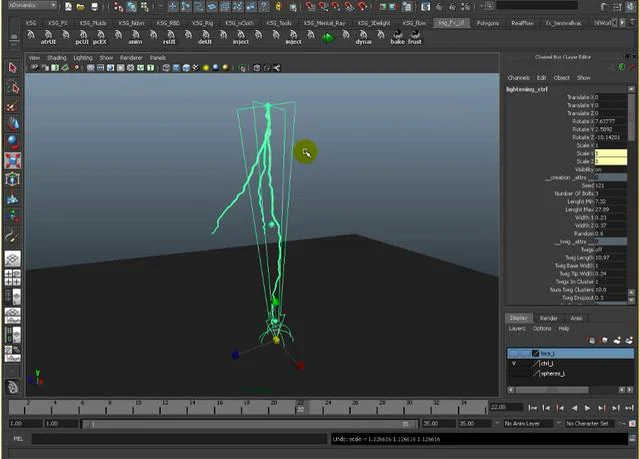Activate the Rotate tool sphere icon
Viewport: 640px width, 459px height.
[13, 142]
